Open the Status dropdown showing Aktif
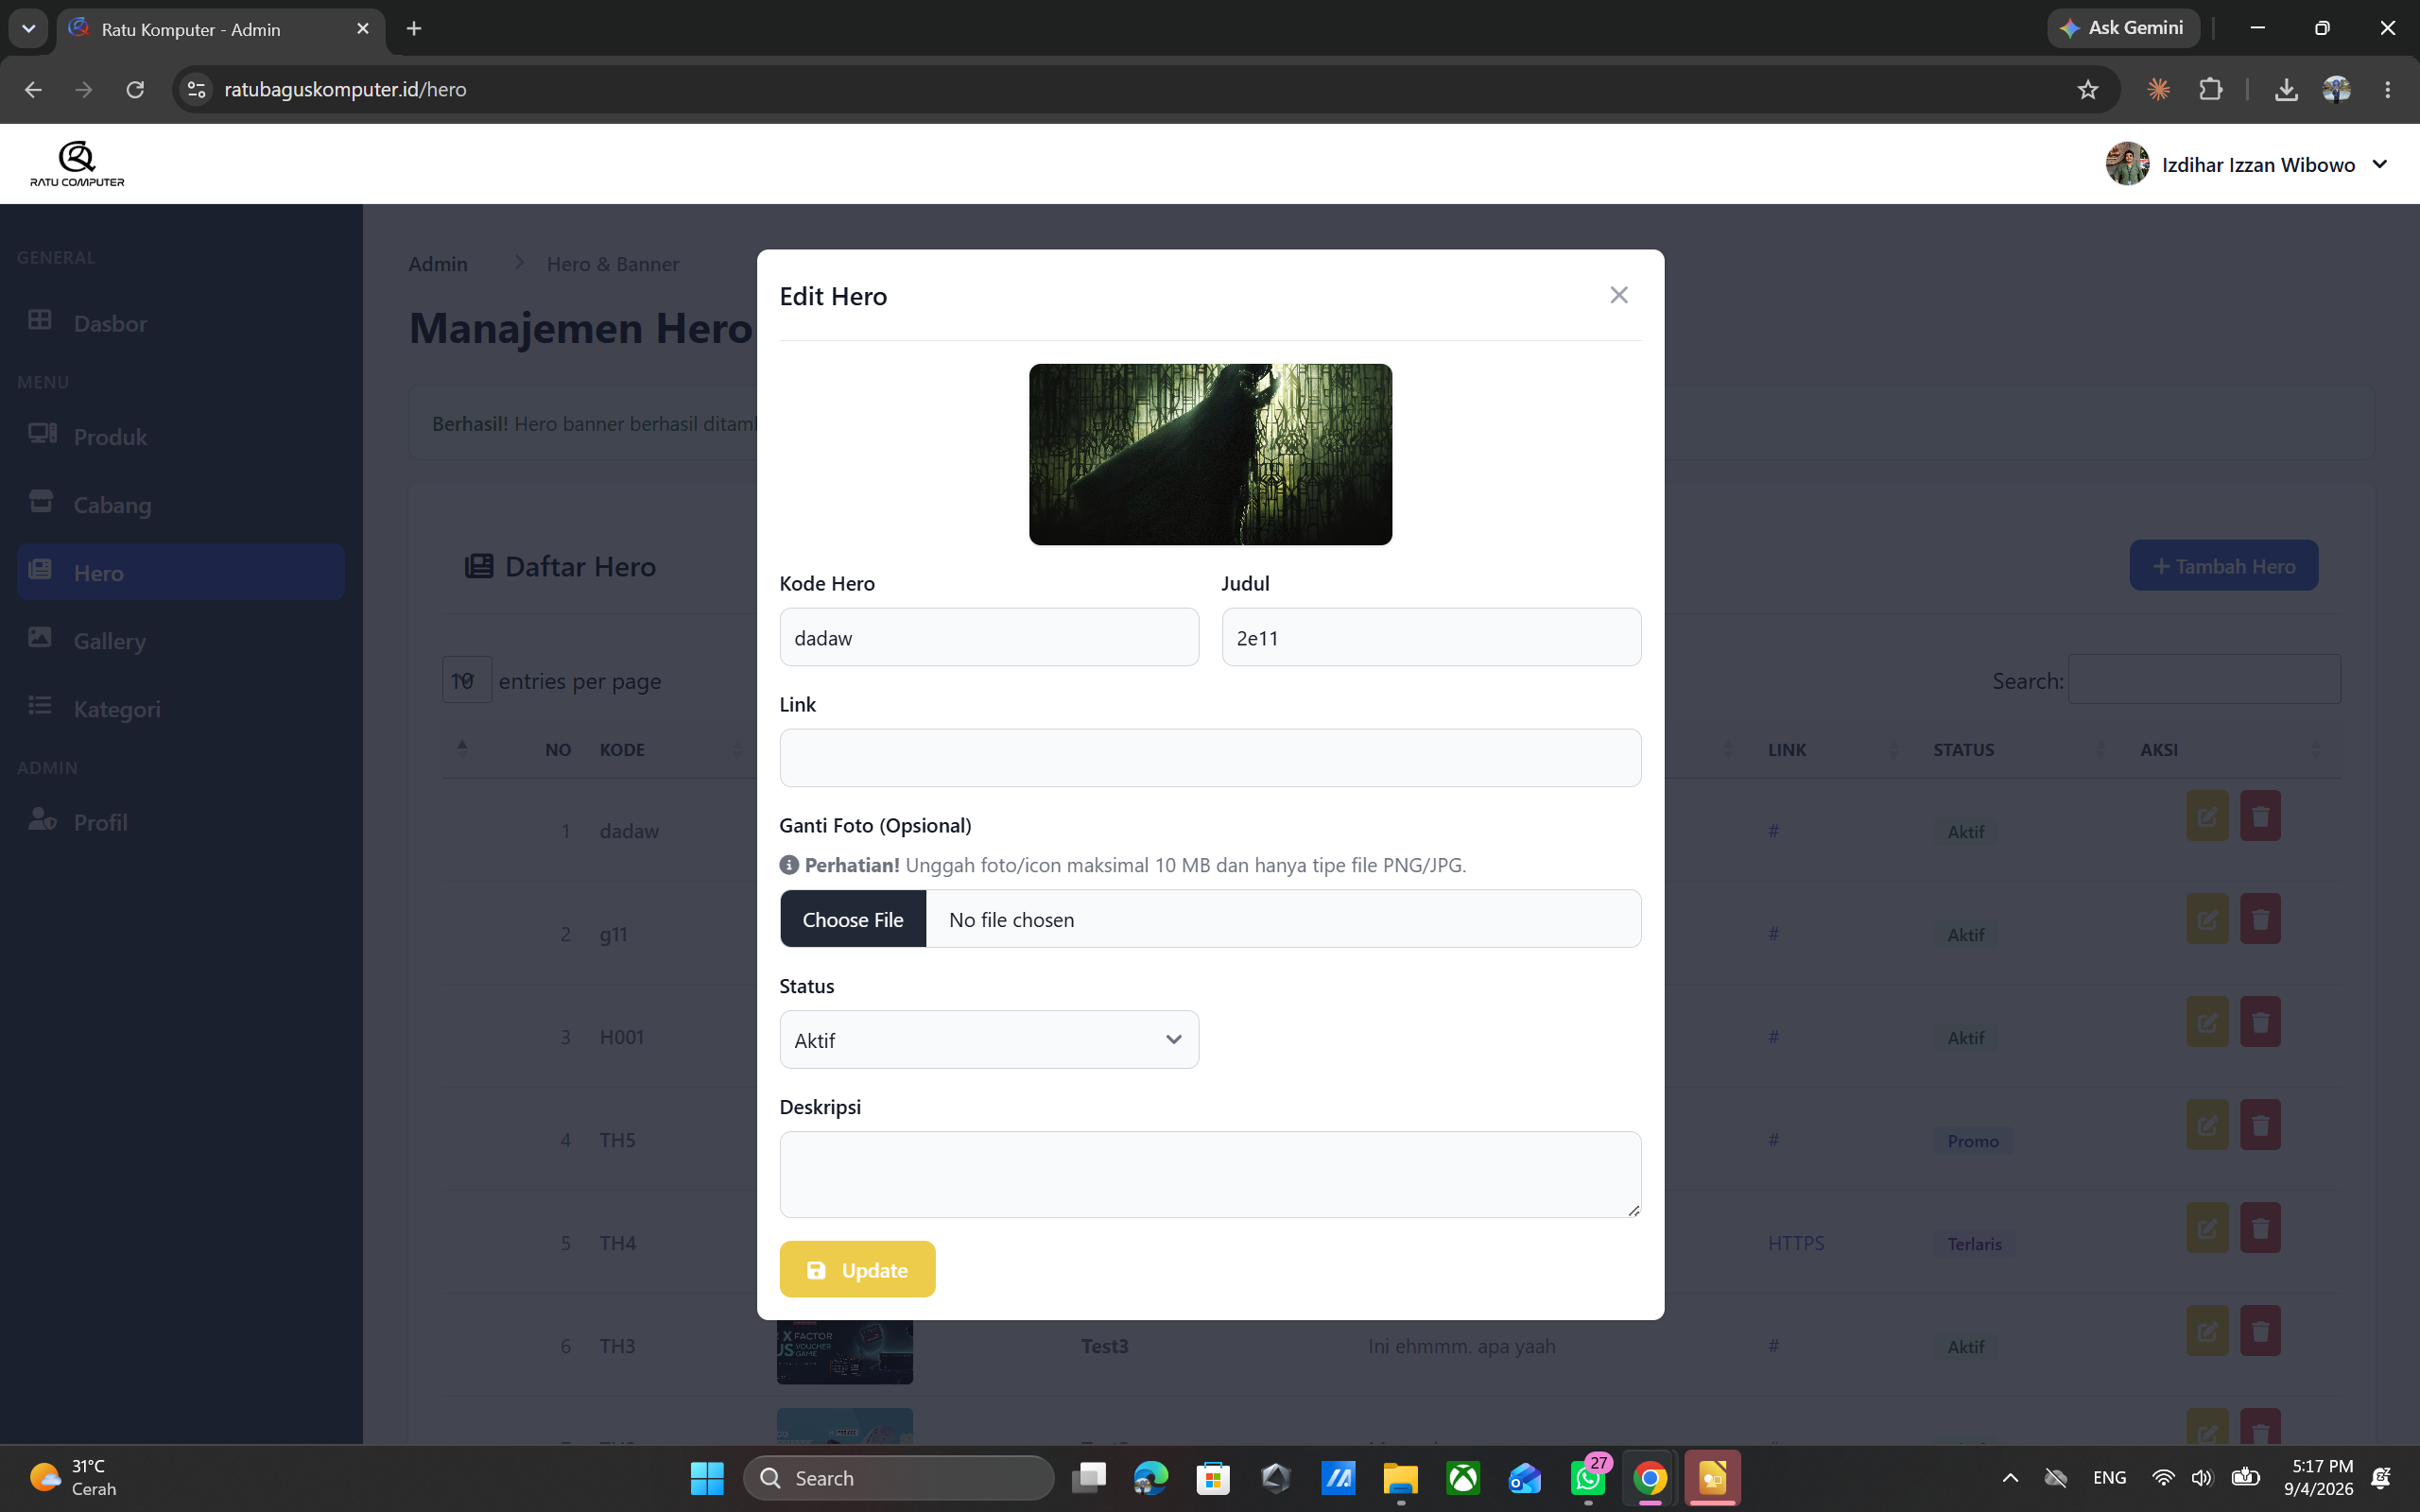The image size is (2420, 1512). pos(989,1039)
